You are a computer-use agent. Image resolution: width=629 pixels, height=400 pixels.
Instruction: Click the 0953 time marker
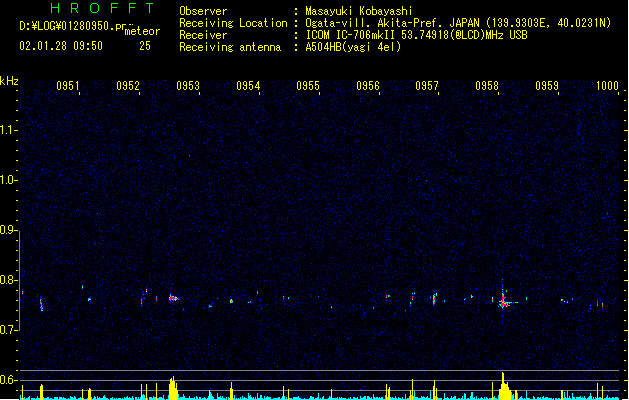click(188, 86)
